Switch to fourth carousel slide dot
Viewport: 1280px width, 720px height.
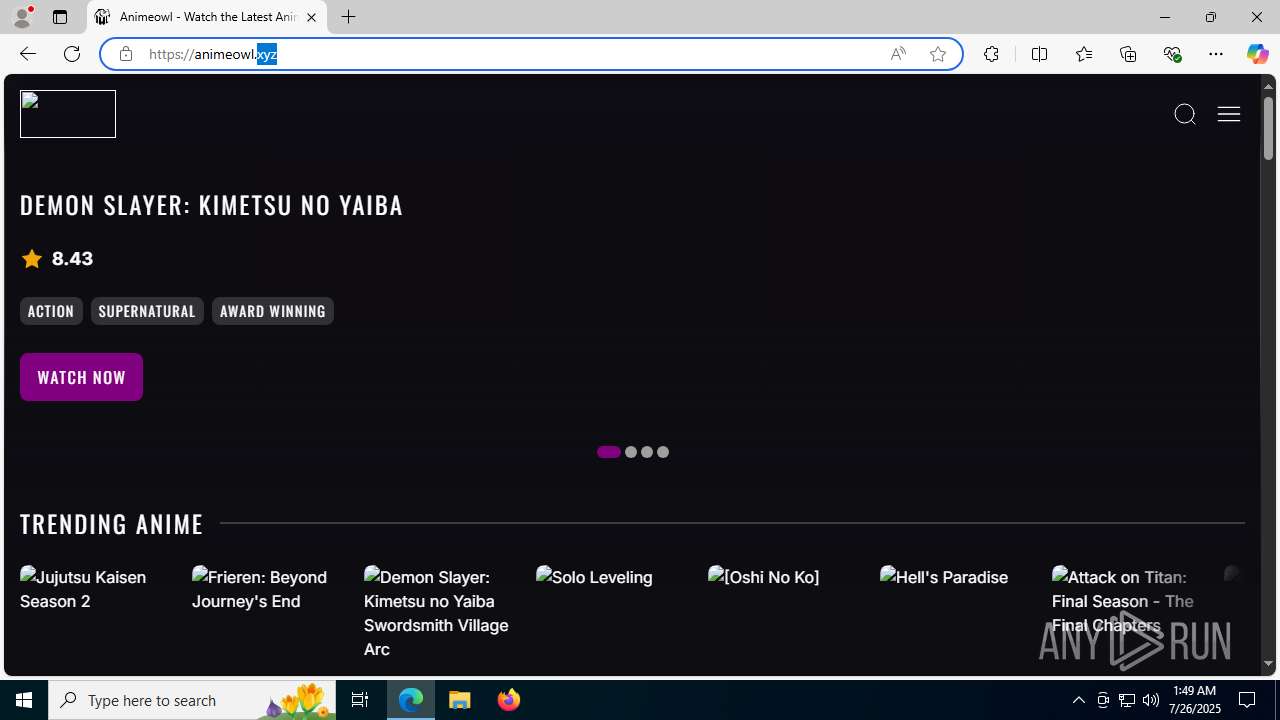tap(663, 452)
